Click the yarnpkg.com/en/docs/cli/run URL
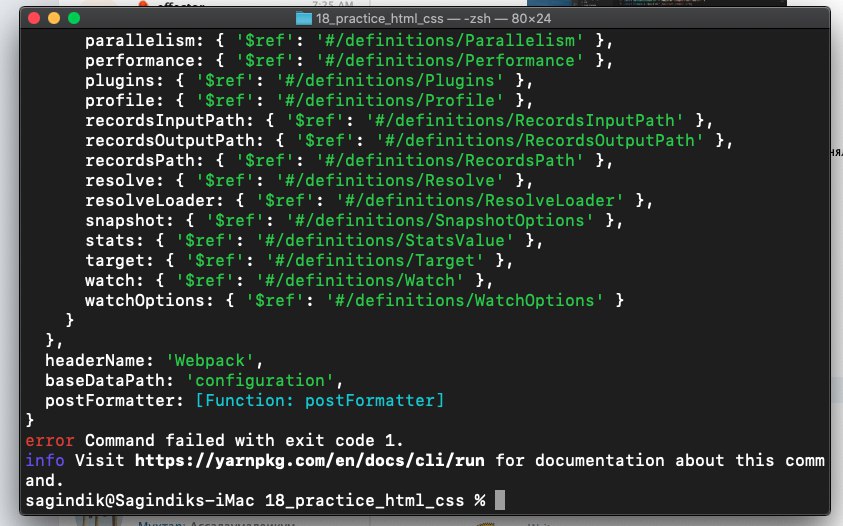The width and height of the screenshot is (843, 526). pos(310,461)
